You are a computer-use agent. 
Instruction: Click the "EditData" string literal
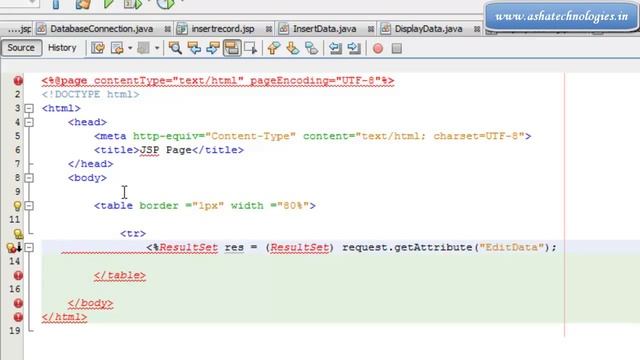tap(512, 247)
